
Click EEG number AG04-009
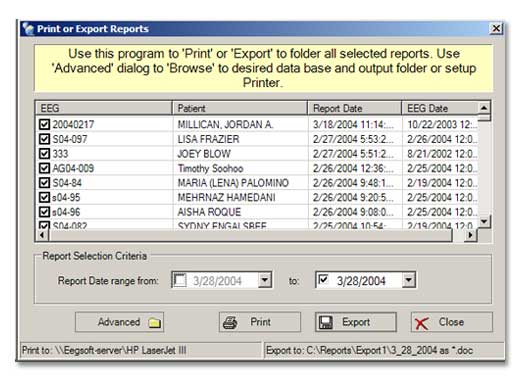click(x=73, y=168)
